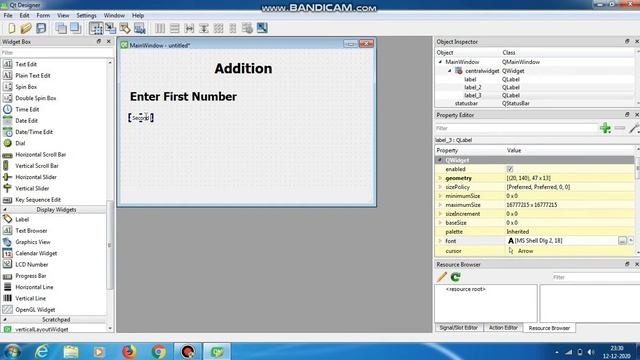Screen dimensions: 640x360
Task: Open the Form menu
Action: pyautogui.click(x=43, y=16)
